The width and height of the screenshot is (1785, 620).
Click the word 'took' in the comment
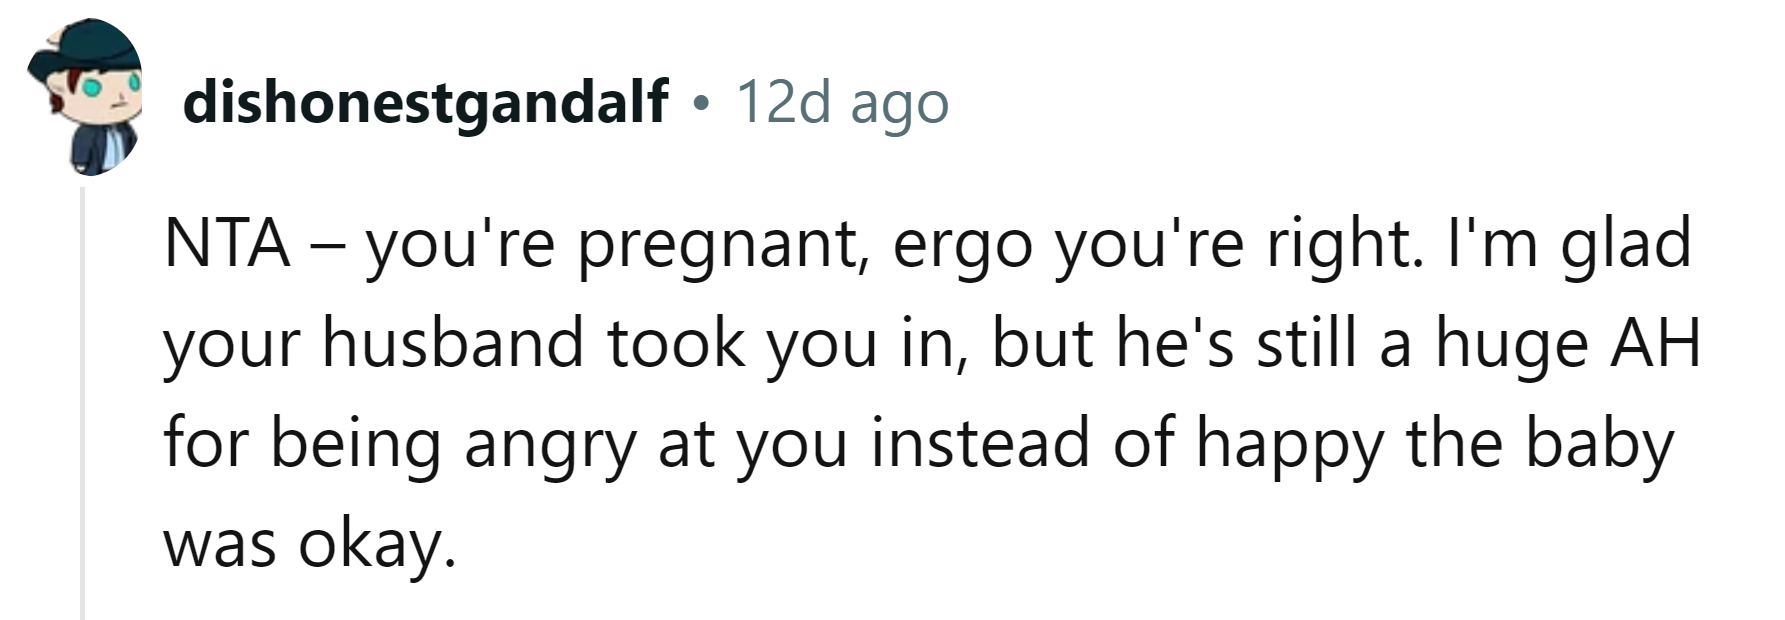point(677,343)
